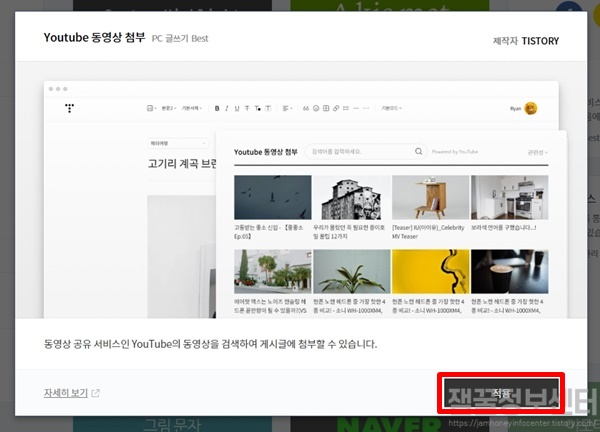
Task: Click the Youtube 동영상 첨부 dialog title
Action: [x=95, y=37]
